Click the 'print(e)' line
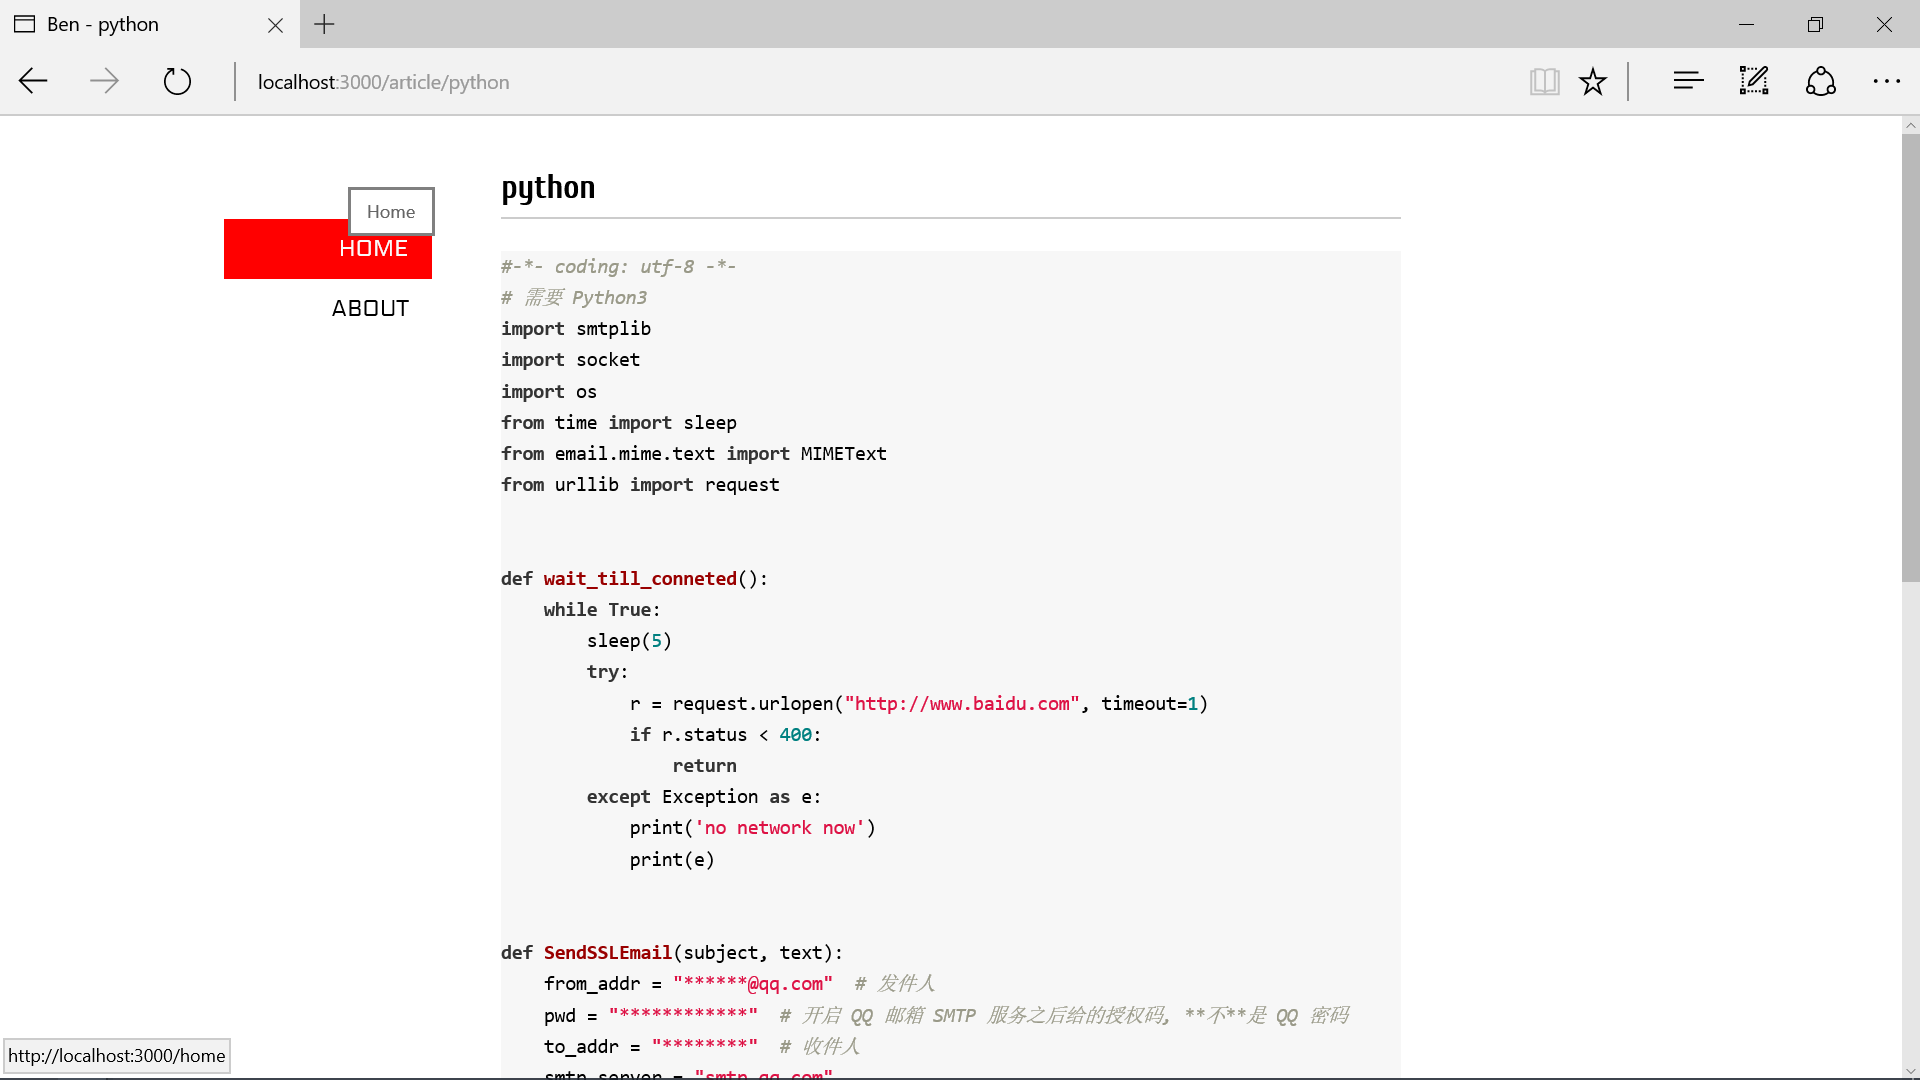 pos(672,860)
